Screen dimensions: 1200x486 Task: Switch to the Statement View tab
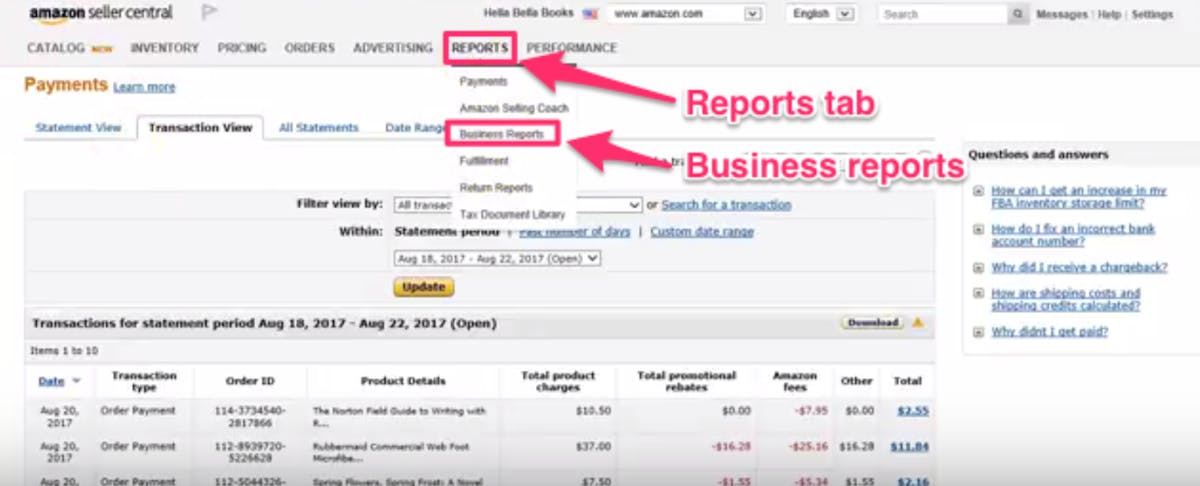pyautogui.click(x=78, y=128)
